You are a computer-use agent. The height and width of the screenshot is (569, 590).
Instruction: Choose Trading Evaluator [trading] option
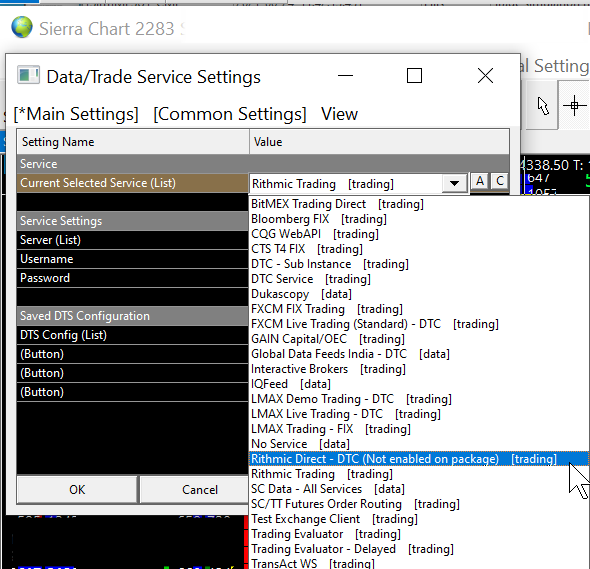[419, 534]
